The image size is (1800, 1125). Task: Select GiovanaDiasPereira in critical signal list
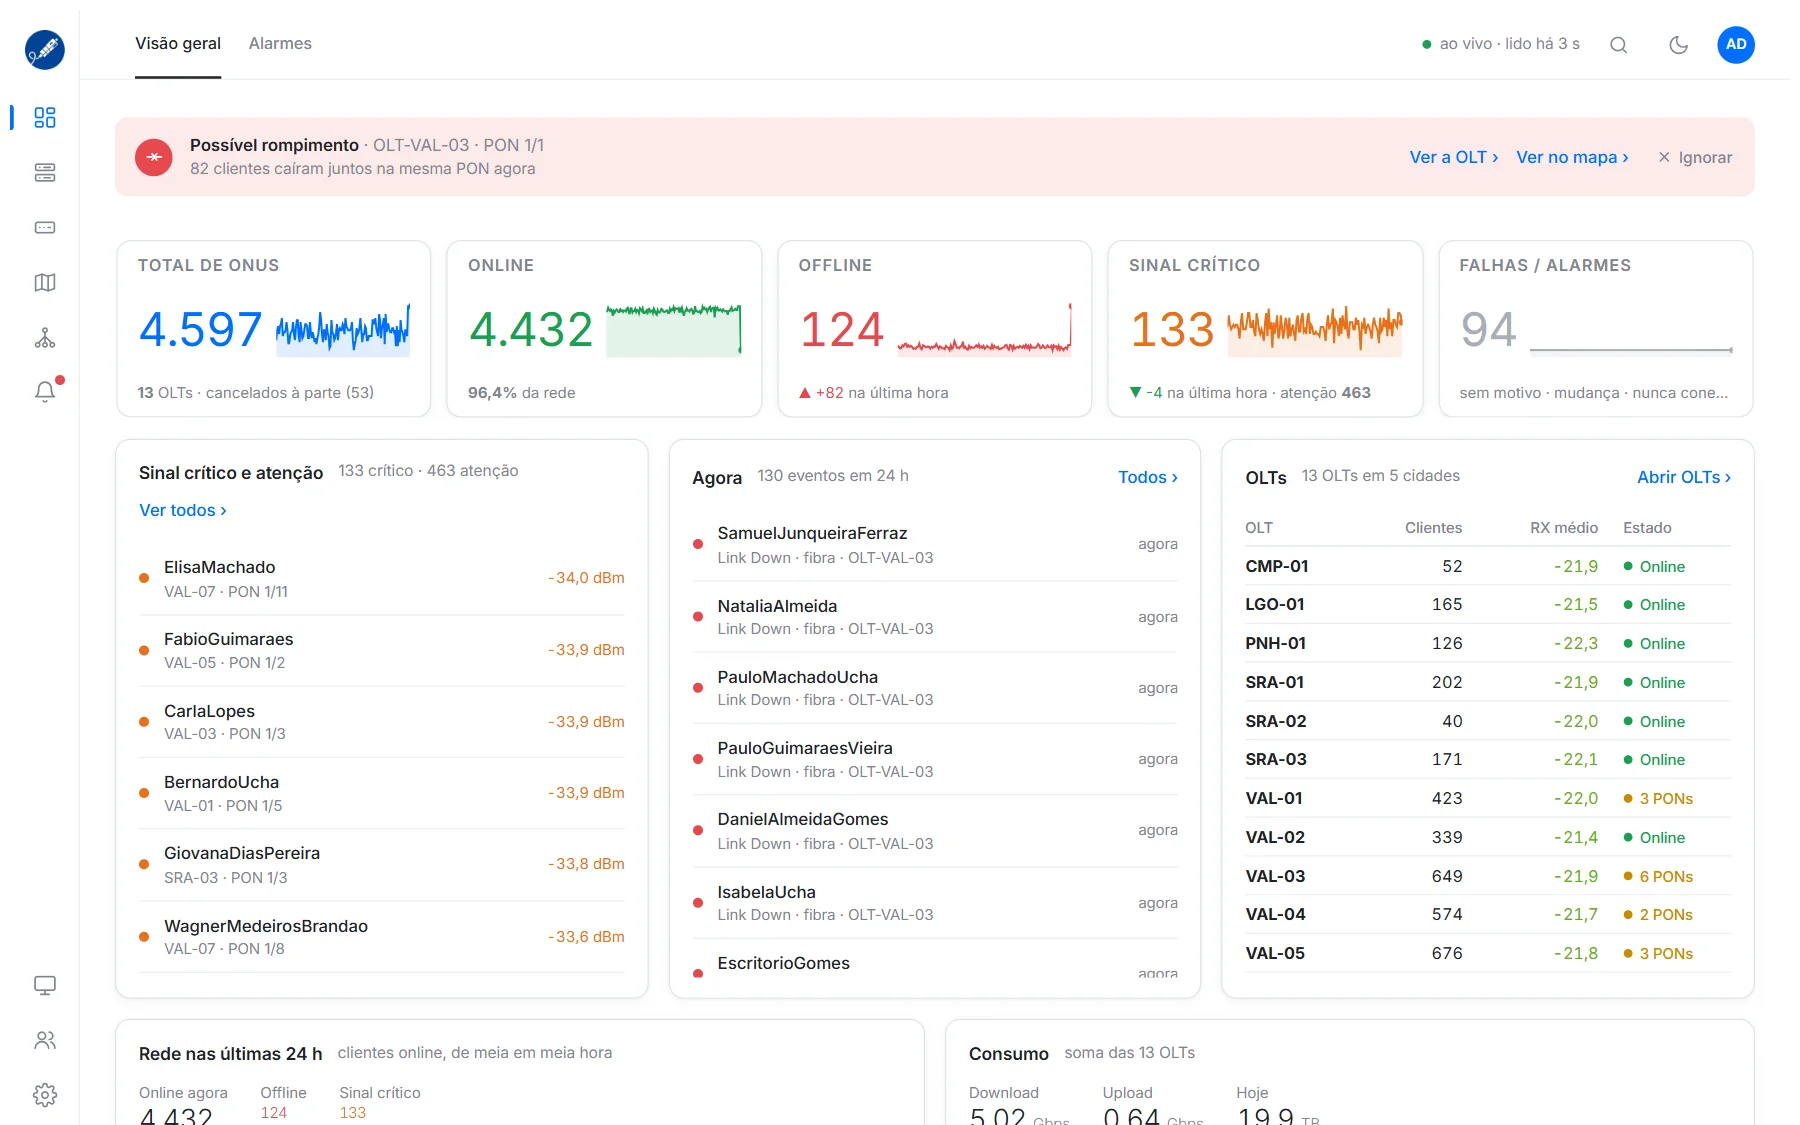click(x=382, y=865)
